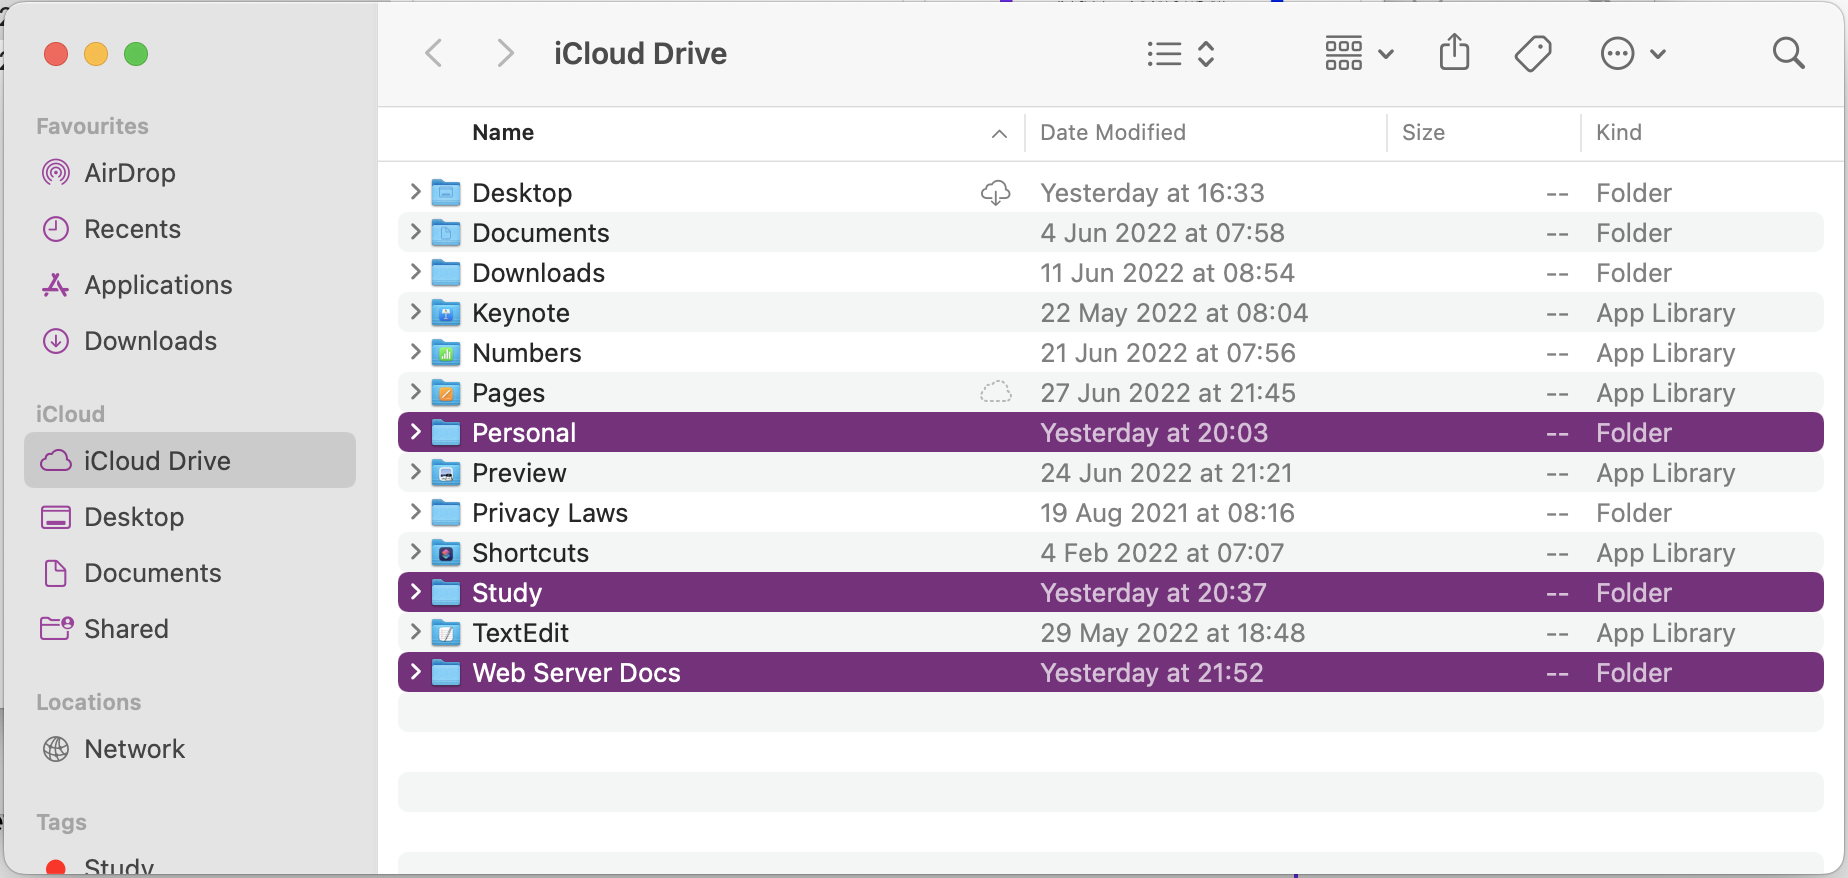Click the Edit Tags icon
This screenshot has width=1848, height=878.
click(1532, 53)
